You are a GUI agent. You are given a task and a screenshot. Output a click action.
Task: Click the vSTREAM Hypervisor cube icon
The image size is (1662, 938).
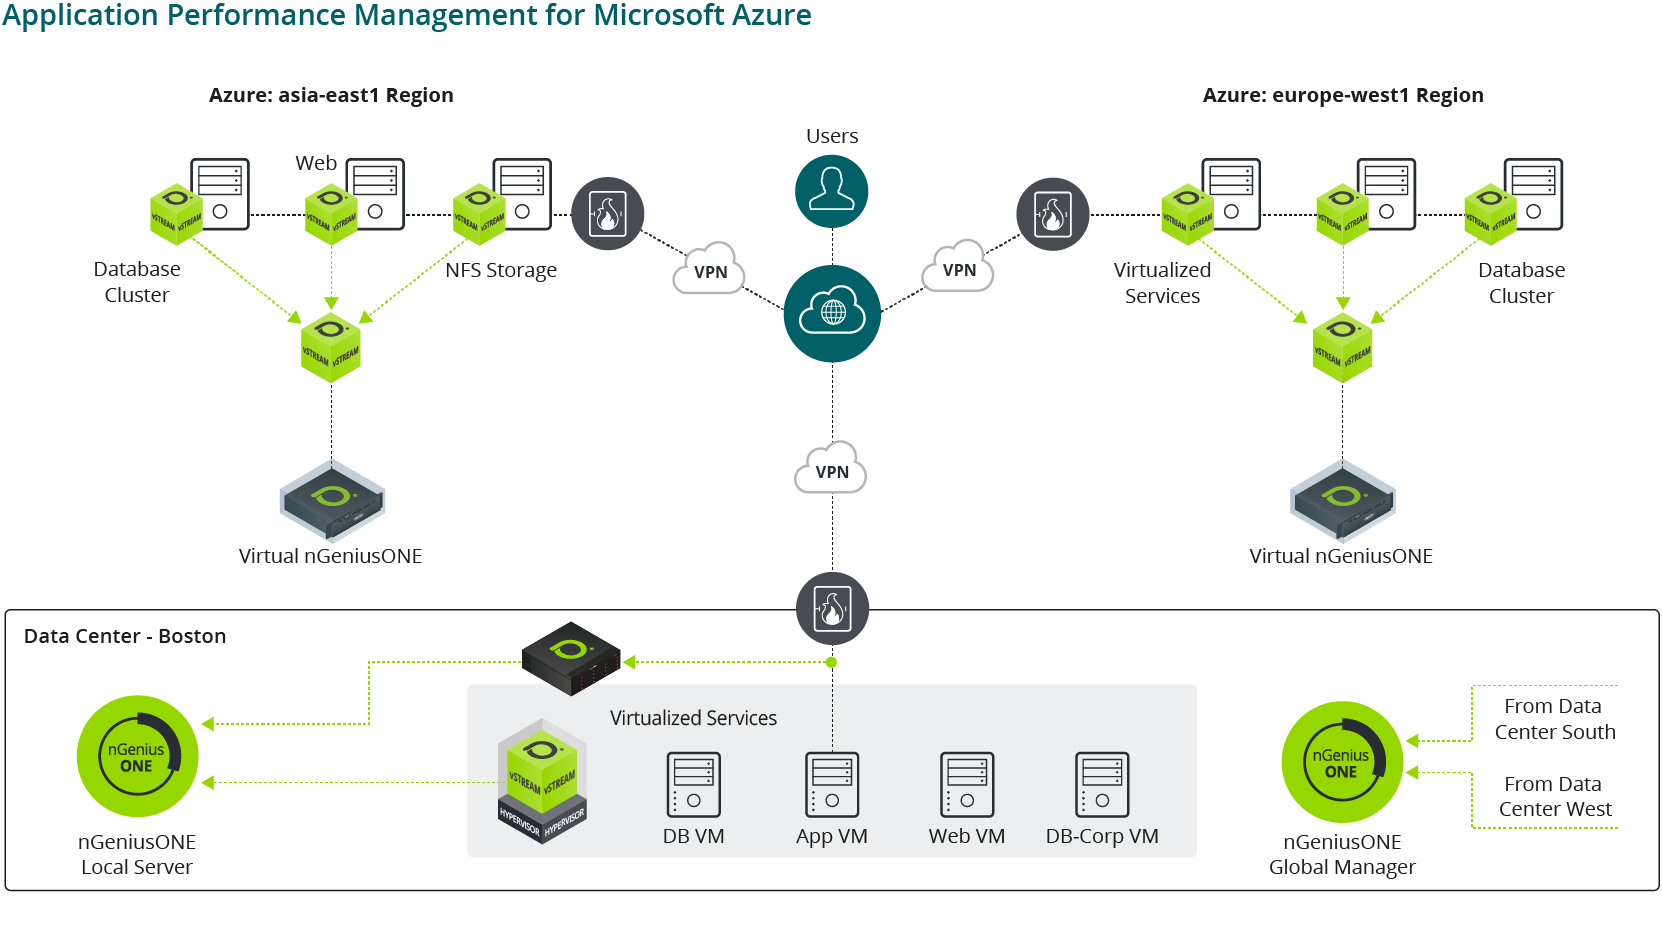pos(542,782)
